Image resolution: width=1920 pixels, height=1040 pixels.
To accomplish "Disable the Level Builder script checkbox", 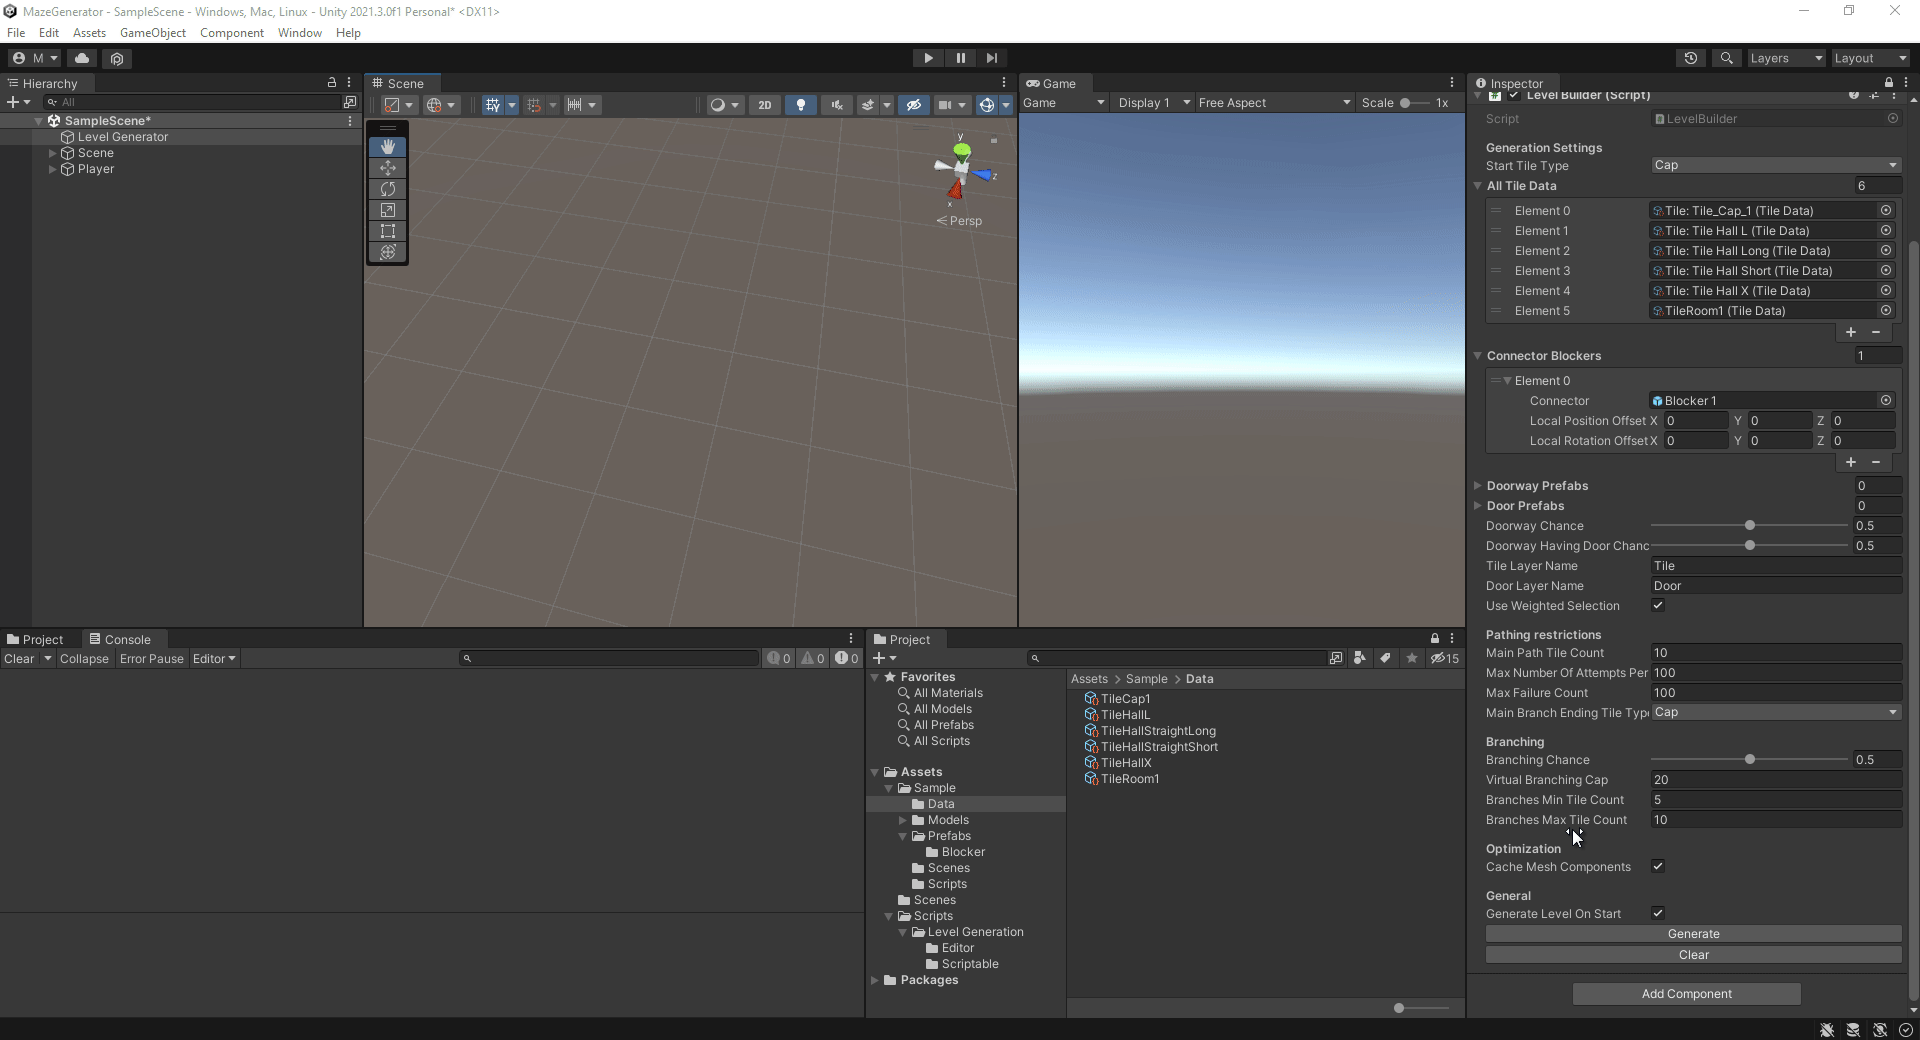I will tap(1515, 95).
